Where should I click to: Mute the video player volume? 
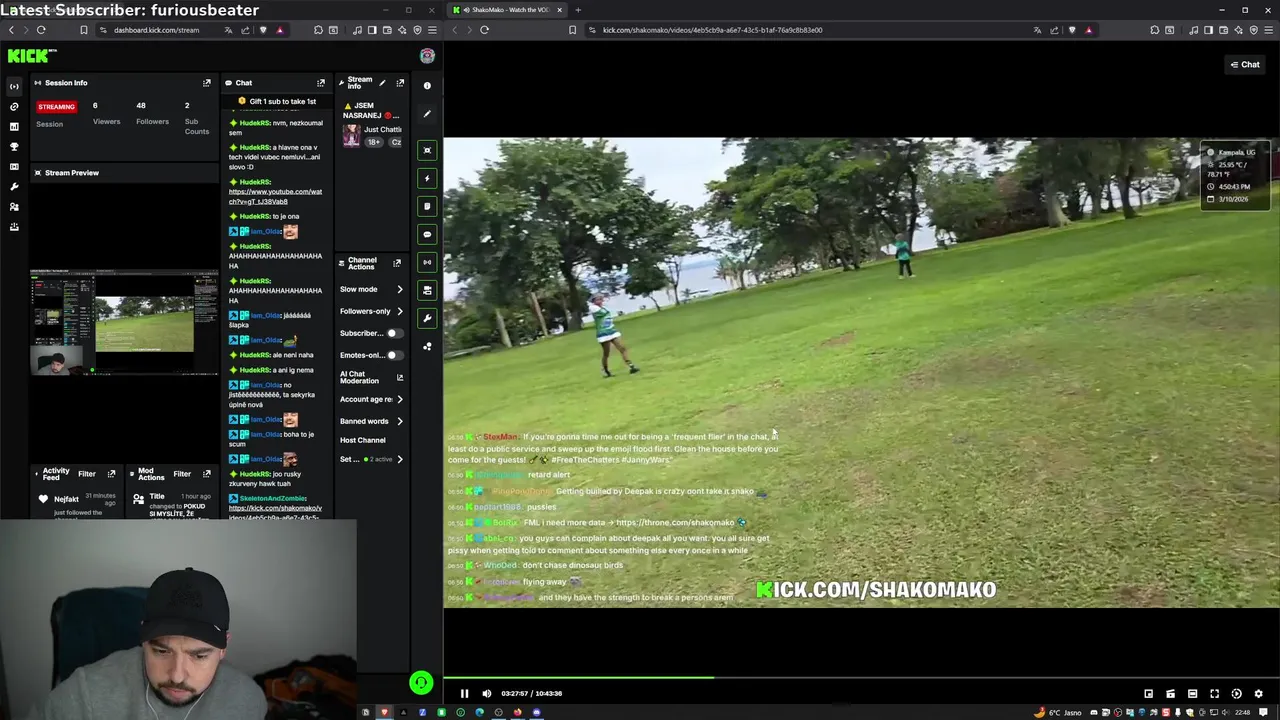(486, 693)
